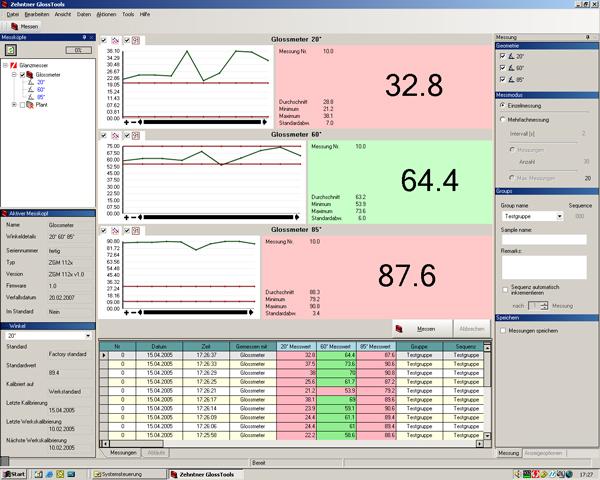The height and width of the screenshot is (480, 600).
Task: Open the Group name dropdown
Action: [x=559, y=215]
